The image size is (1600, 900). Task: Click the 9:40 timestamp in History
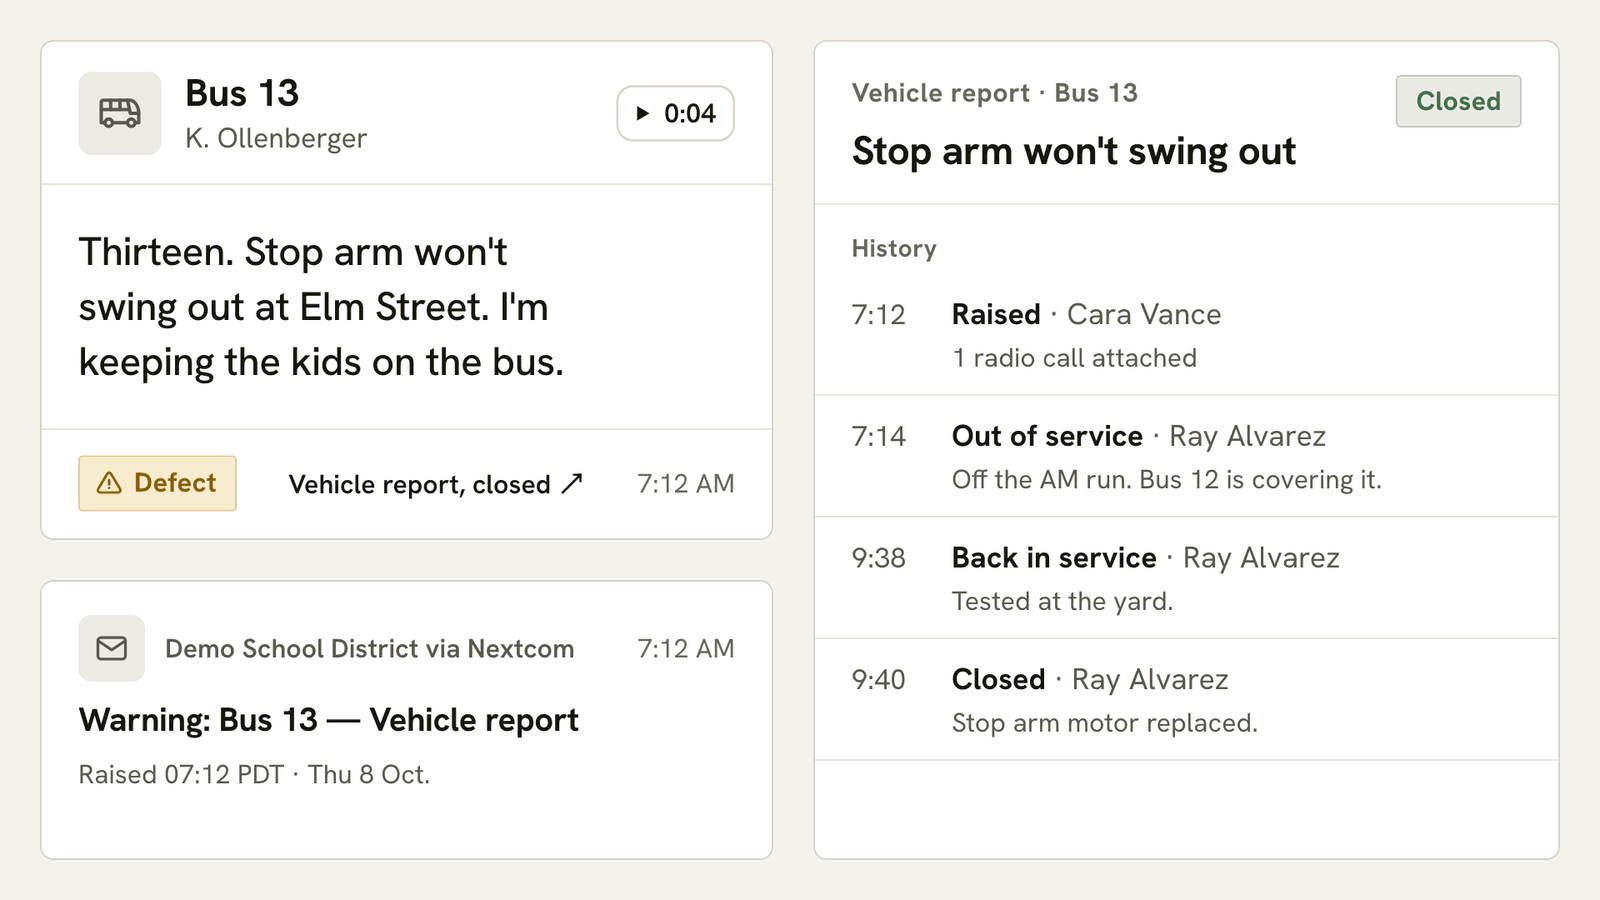tap(878, 680)
